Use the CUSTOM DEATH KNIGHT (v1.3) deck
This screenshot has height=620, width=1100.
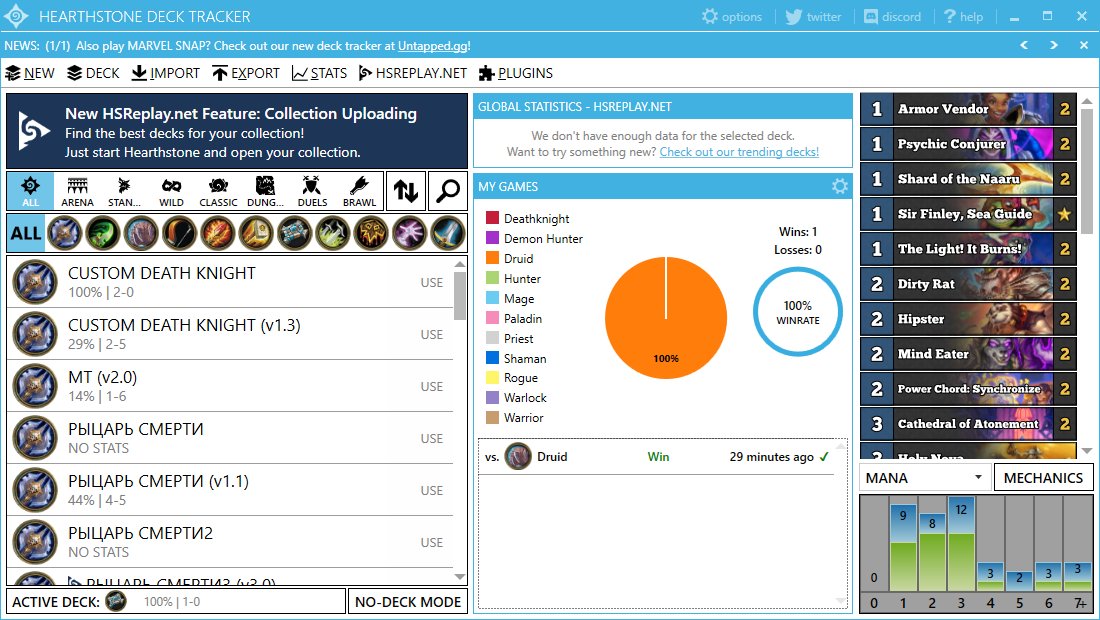point(431,335)
